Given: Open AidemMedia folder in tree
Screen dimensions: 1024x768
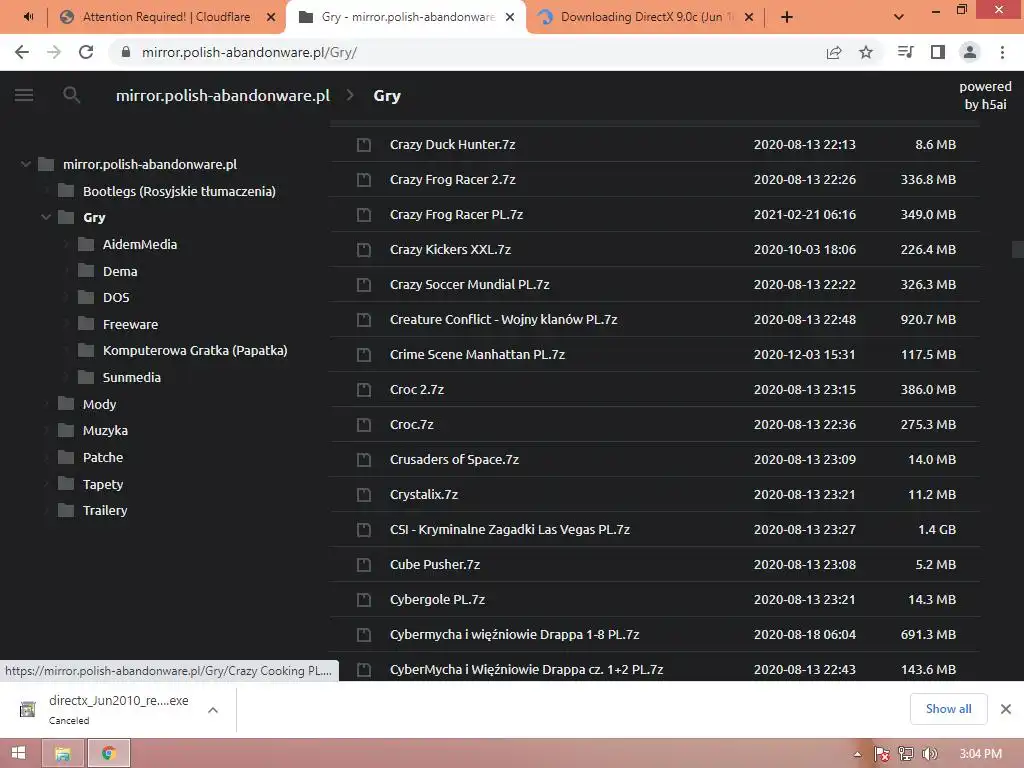Looking at the screenshot, I should 140,244.
